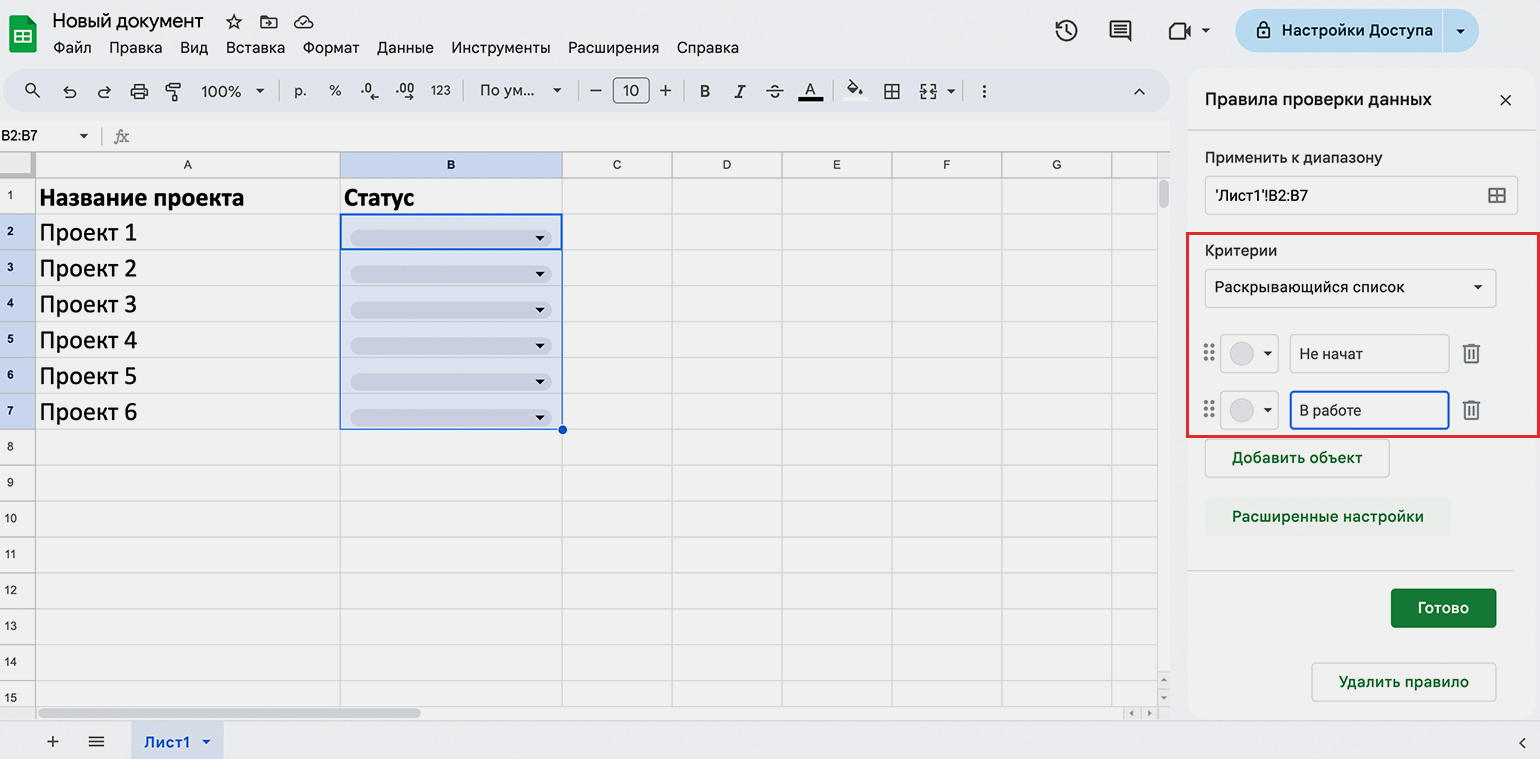Click the green Готово button
The image size is (1540, 759).
click(x=1443, y=608)
